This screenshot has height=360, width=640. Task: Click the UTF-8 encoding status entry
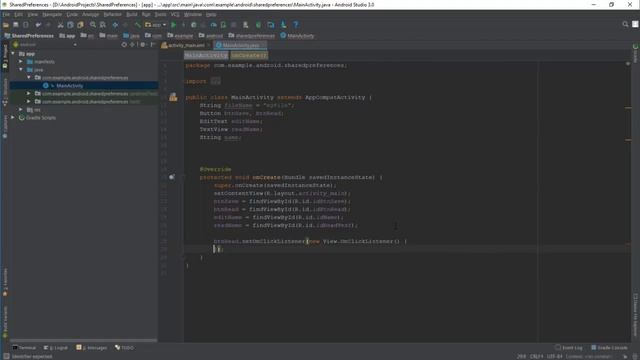554,356
